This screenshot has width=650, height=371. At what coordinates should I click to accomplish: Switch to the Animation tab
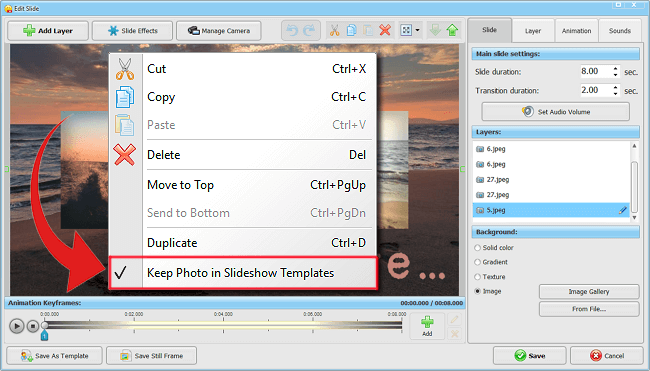577,31
